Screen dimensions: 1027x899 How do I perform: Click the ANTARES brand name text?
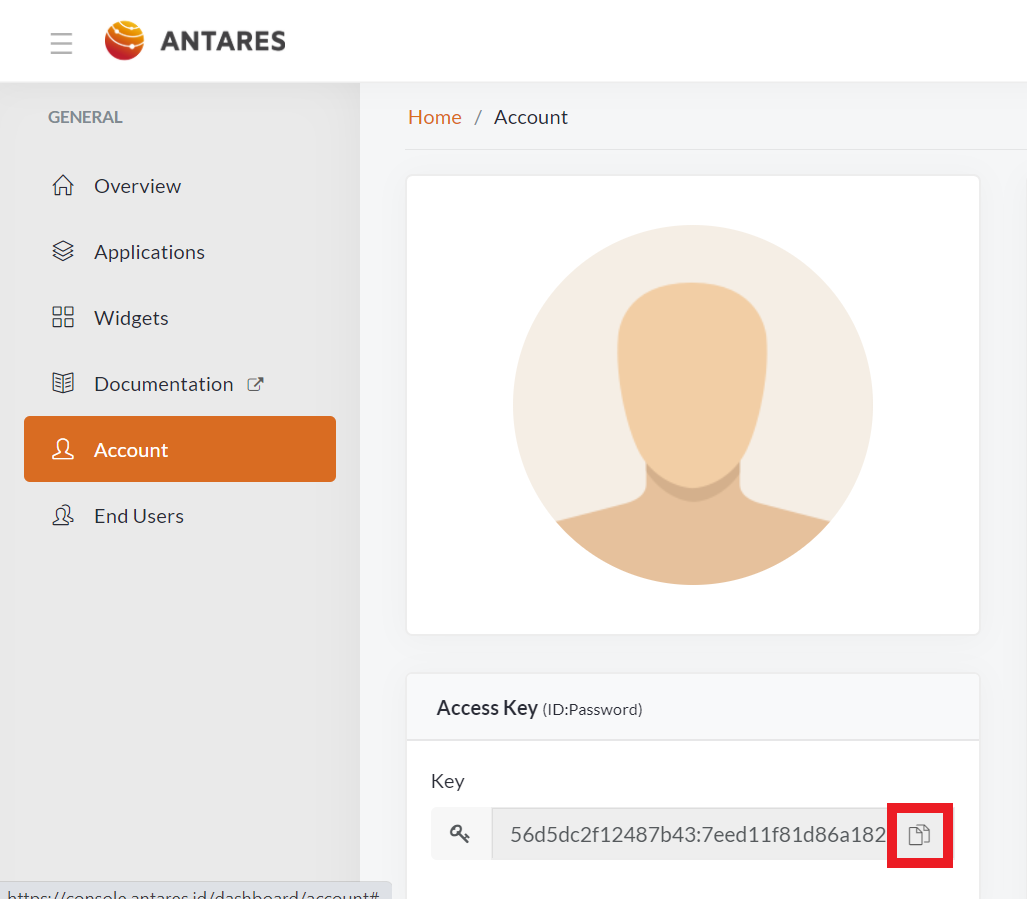223,42
